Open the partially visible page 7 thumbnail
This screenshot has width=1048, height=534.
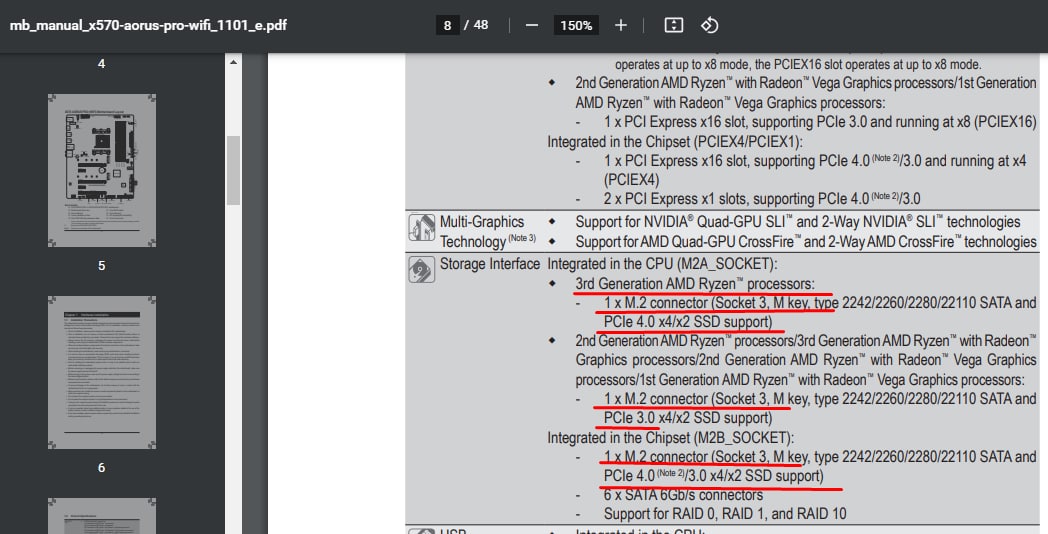[102, 516]
